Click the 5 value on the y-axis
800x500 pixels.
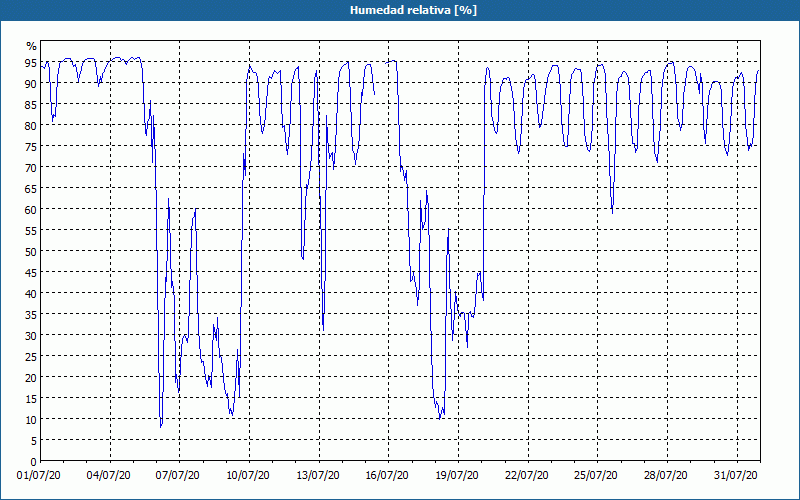pyautogui.click(x=34, y=441)
